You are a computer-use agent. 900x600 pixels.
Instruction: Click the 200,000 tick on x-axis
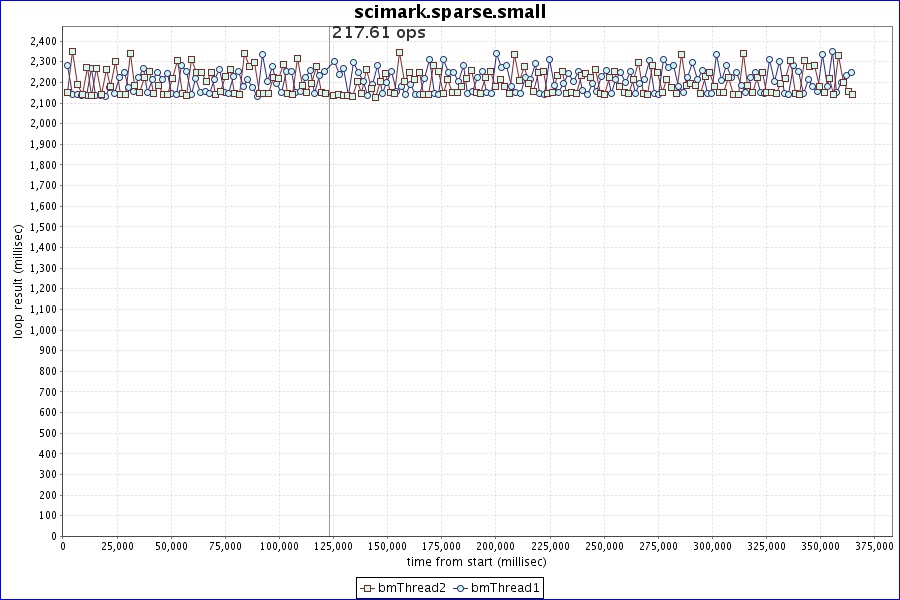(x=495, y=547)
